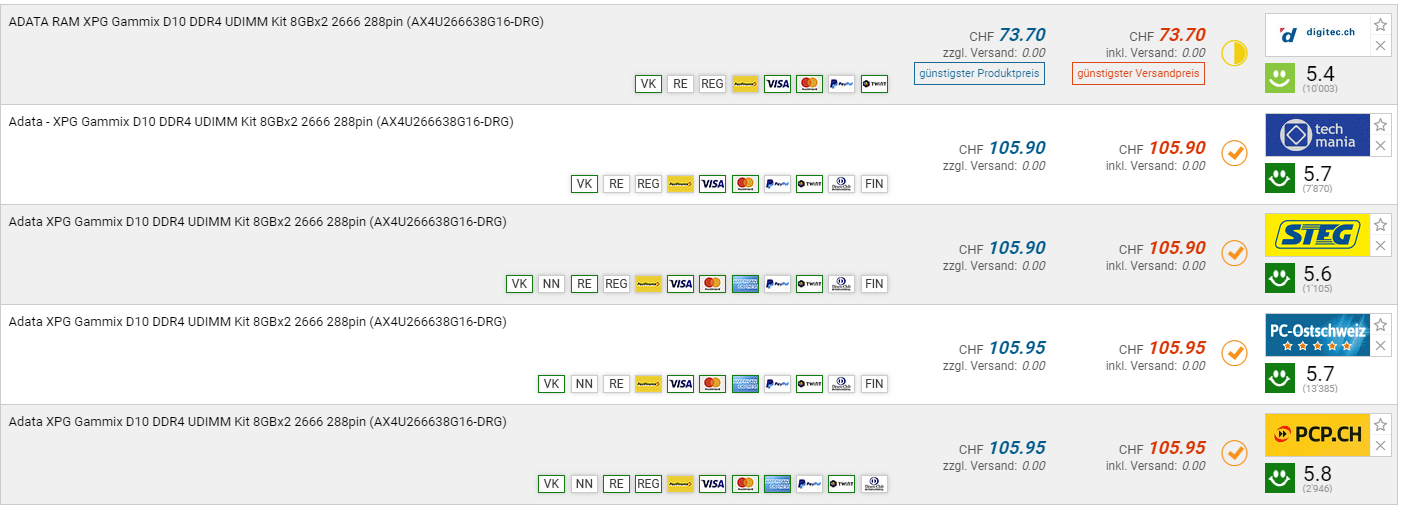Click the orange checkmark availability icon for STEG

pos(1235,253)
